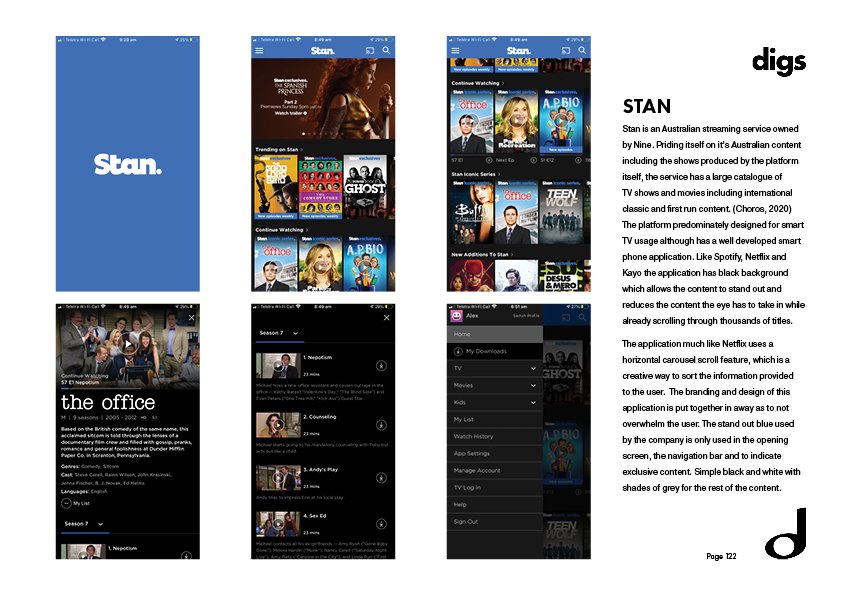This screenshot has width=842, height=595.
Task: Download episode 1. Nepotism on episode list screen
Action: click(381, 366)
